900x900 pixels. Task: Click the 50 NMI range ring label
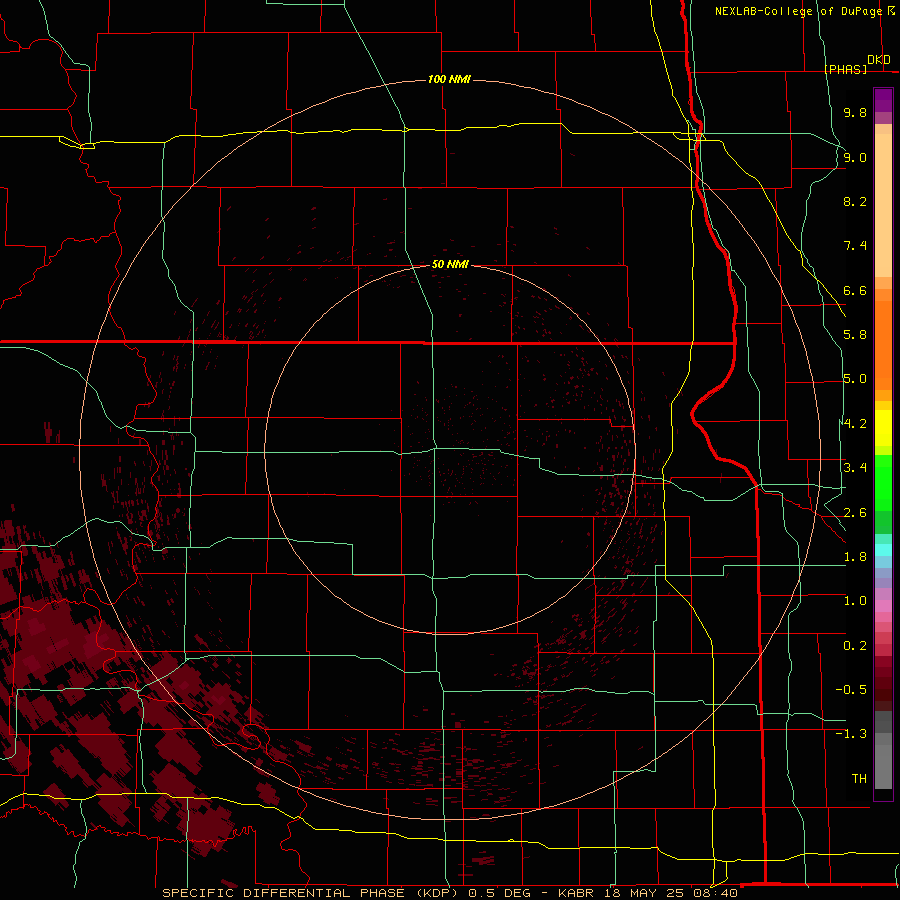click(450, 264)
